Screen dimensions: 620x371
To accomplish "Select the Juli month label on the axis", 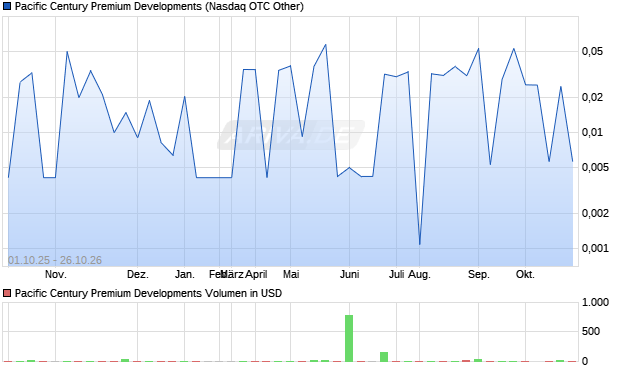I will click(x=396, y=274).
